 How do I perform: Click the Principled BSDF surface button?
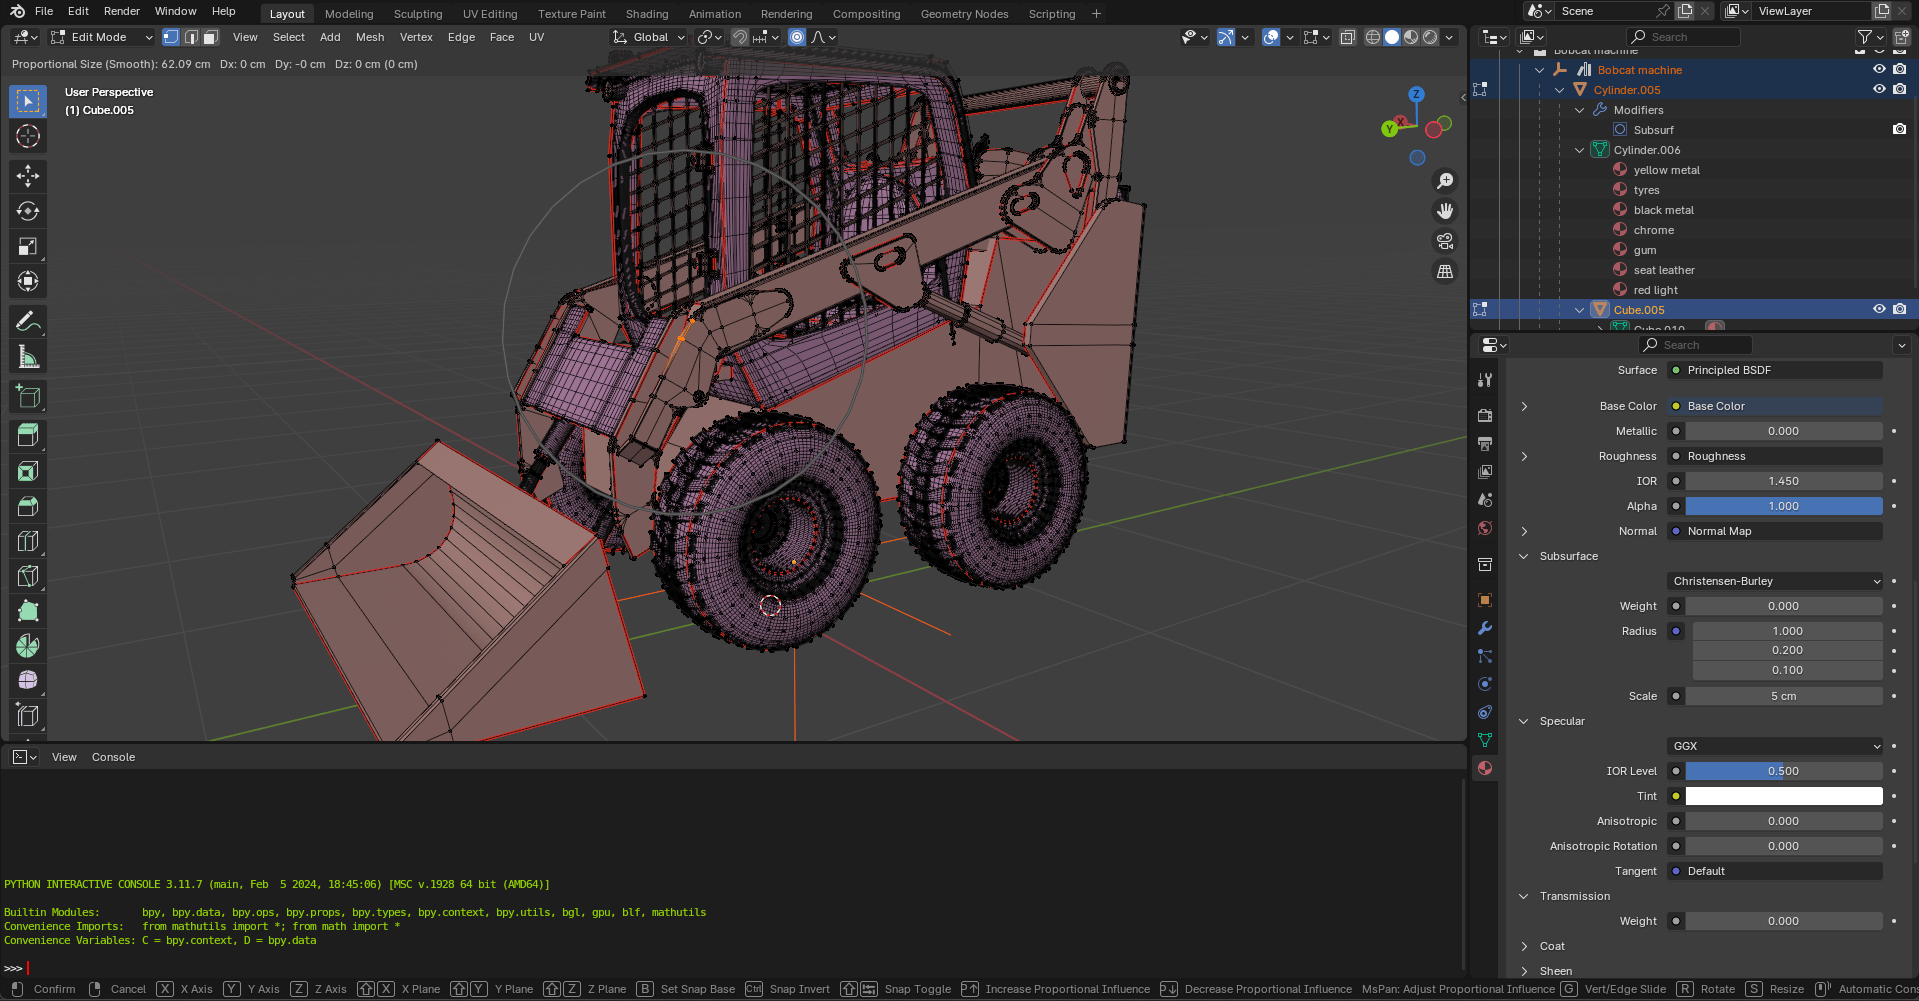point(1775,370)
